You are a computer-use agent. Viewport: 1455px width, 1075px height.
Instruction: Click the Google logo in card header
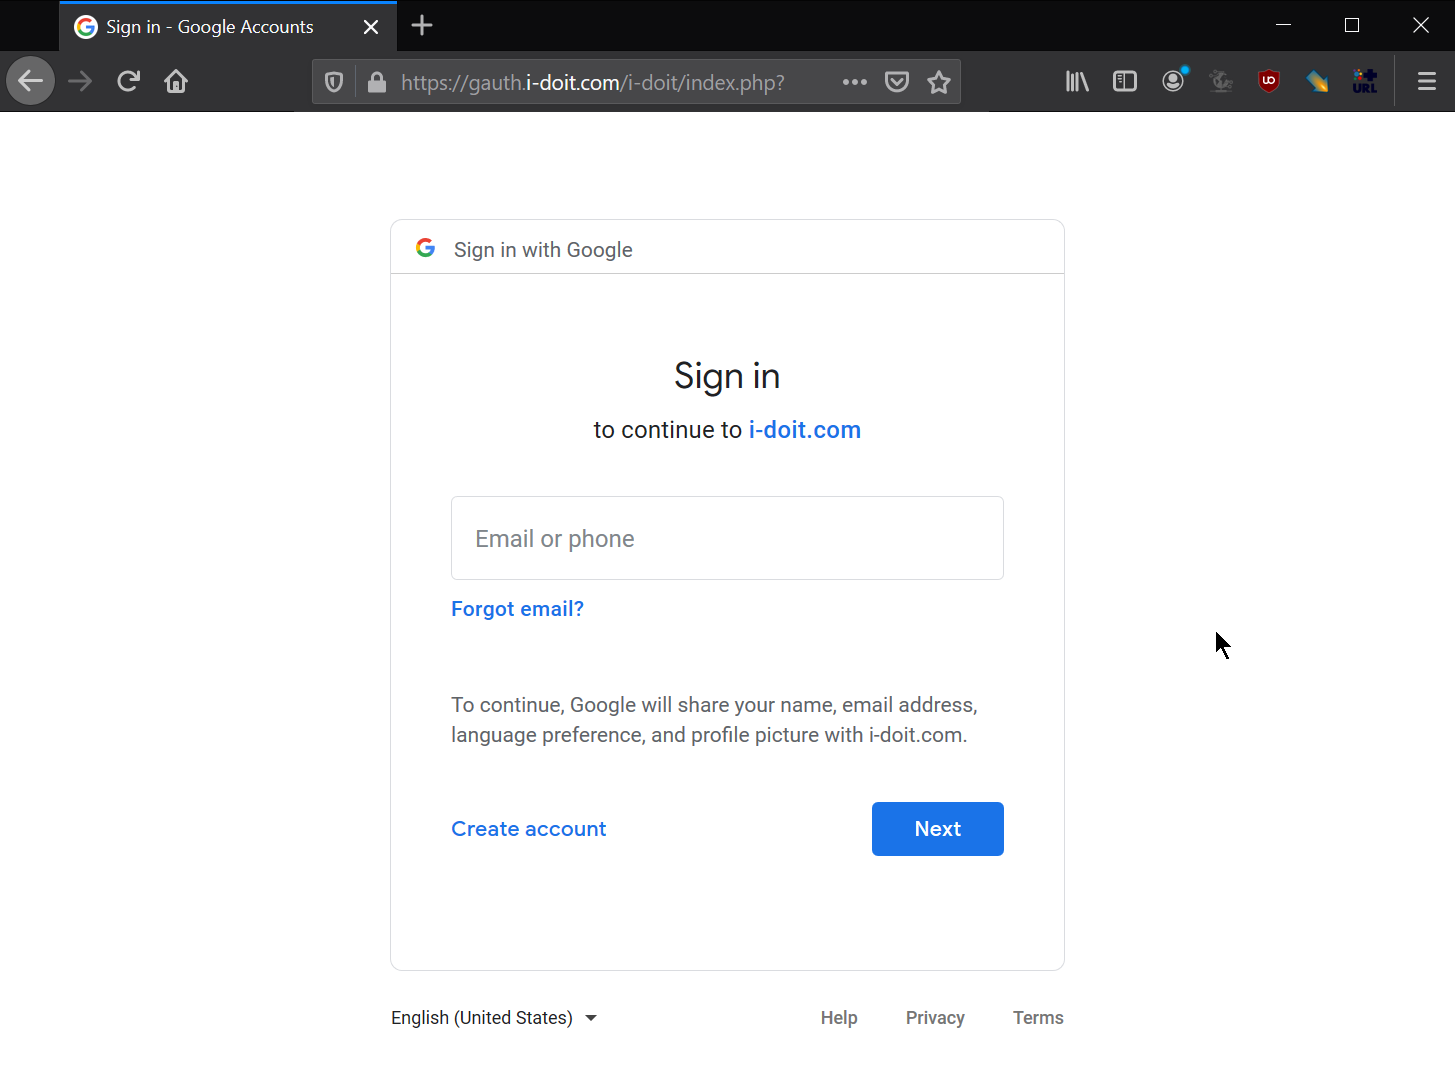click(426, 248)
